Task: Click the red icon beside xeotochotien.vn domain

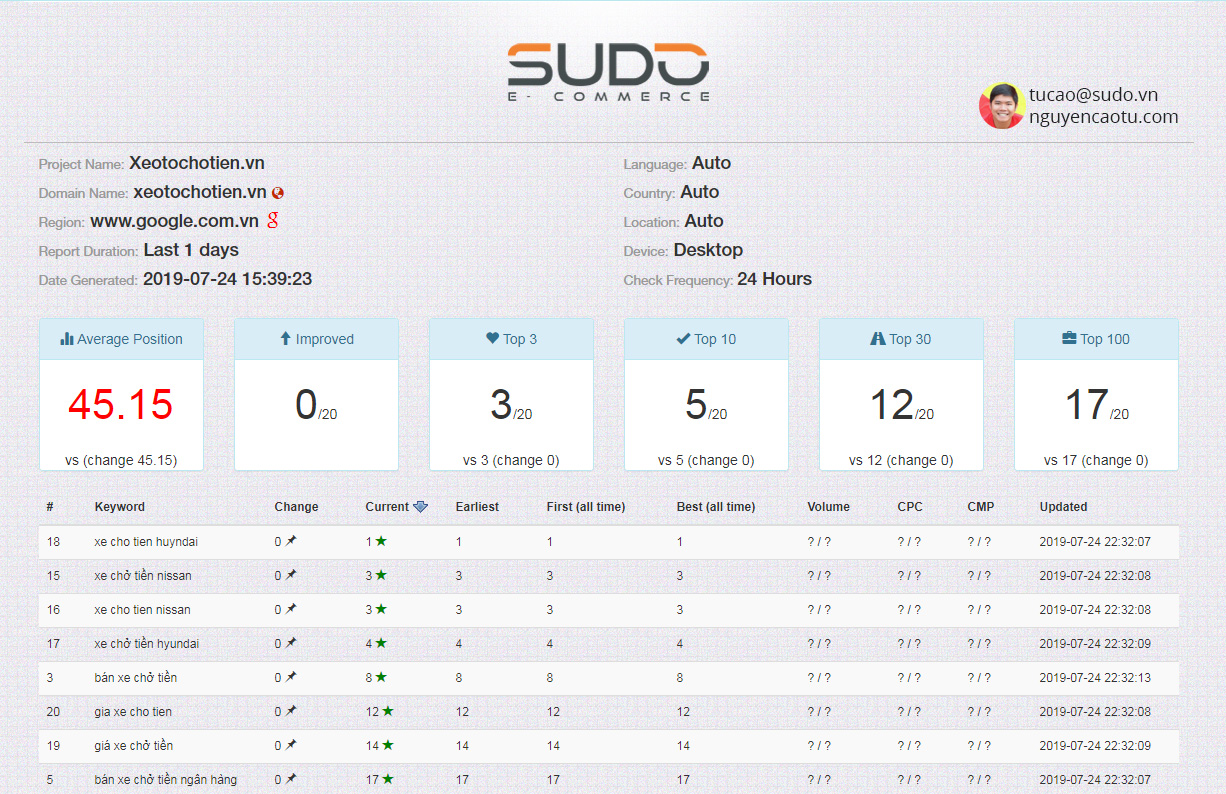Action: pos(278,193)
